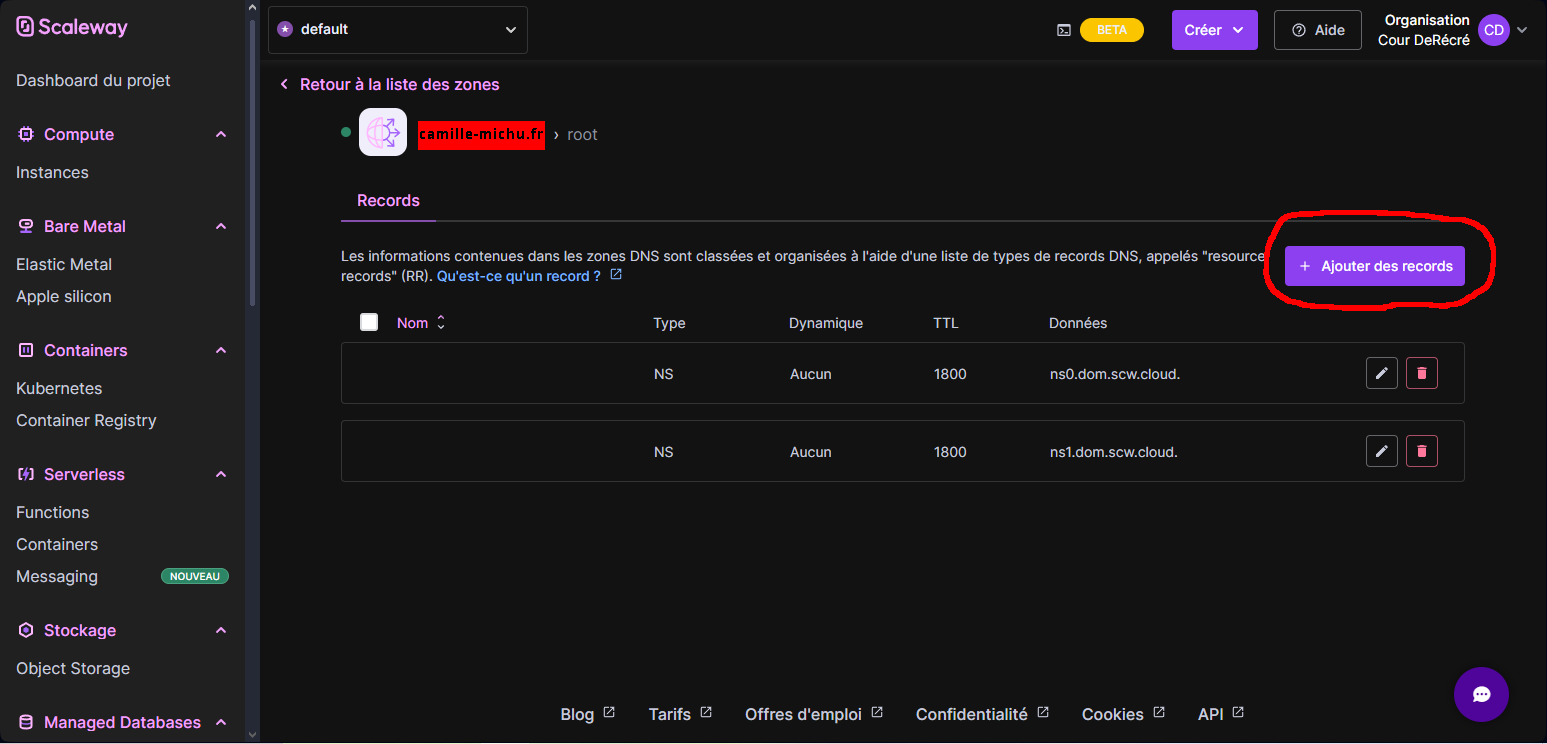The height and width of the screenshot is (744, 1547).
Task: Click the yellow BETA badge
Action: (1112, 30)
